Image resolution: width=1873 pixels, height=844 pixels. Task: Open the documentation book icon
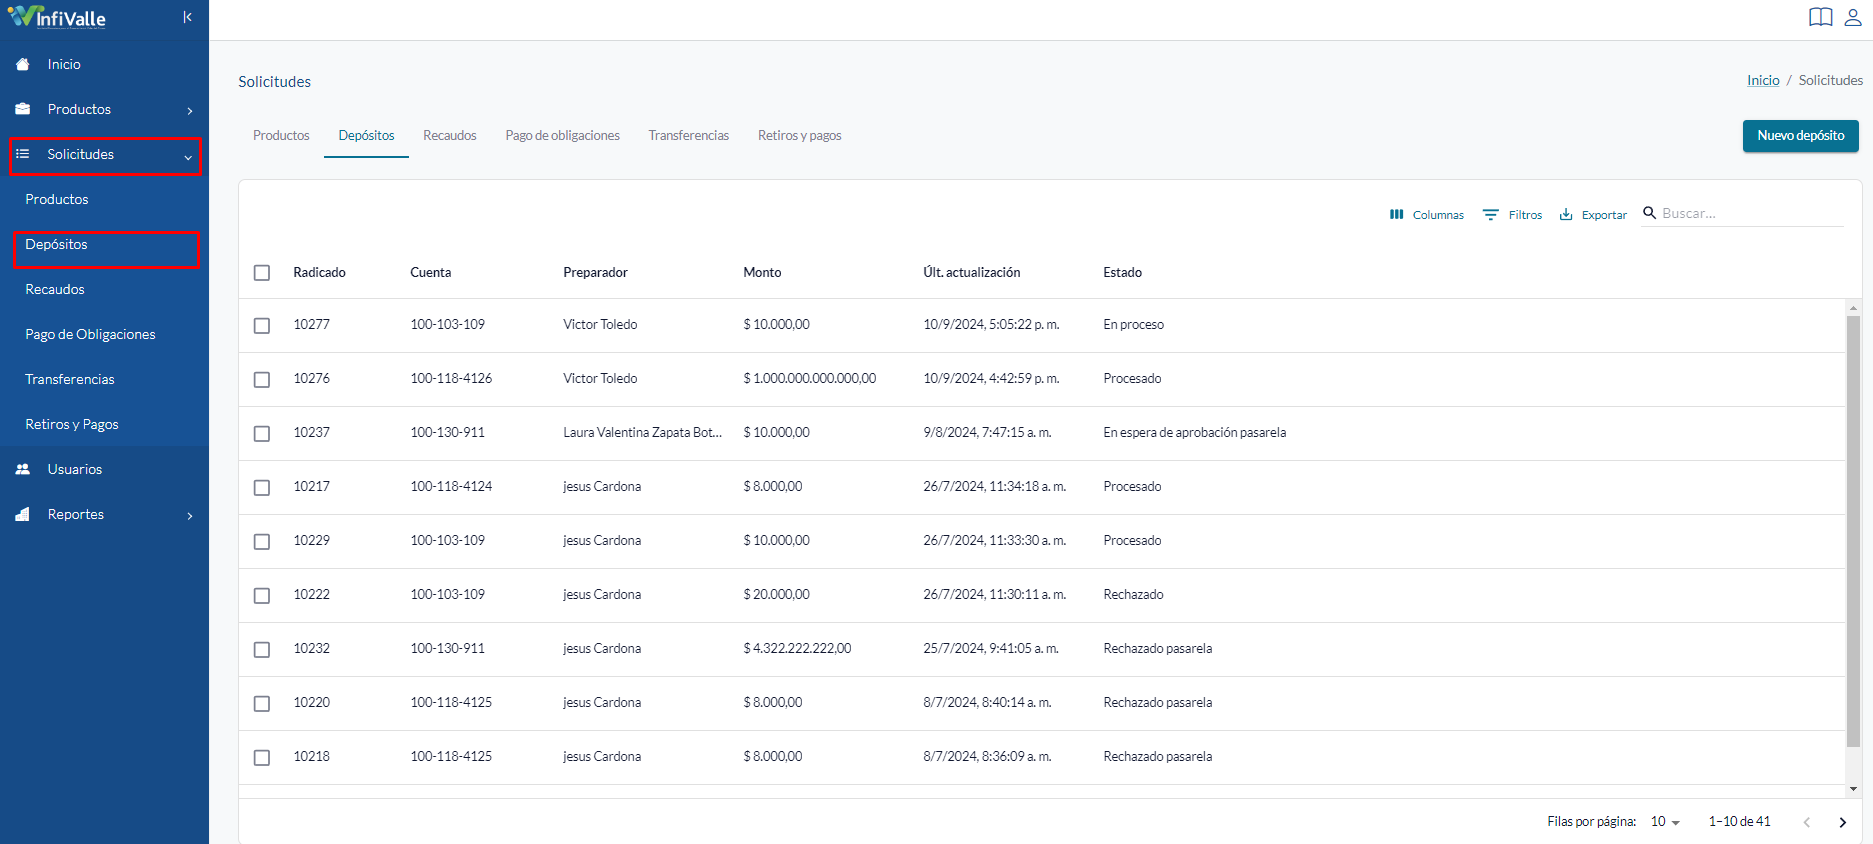coord(1820,17)
